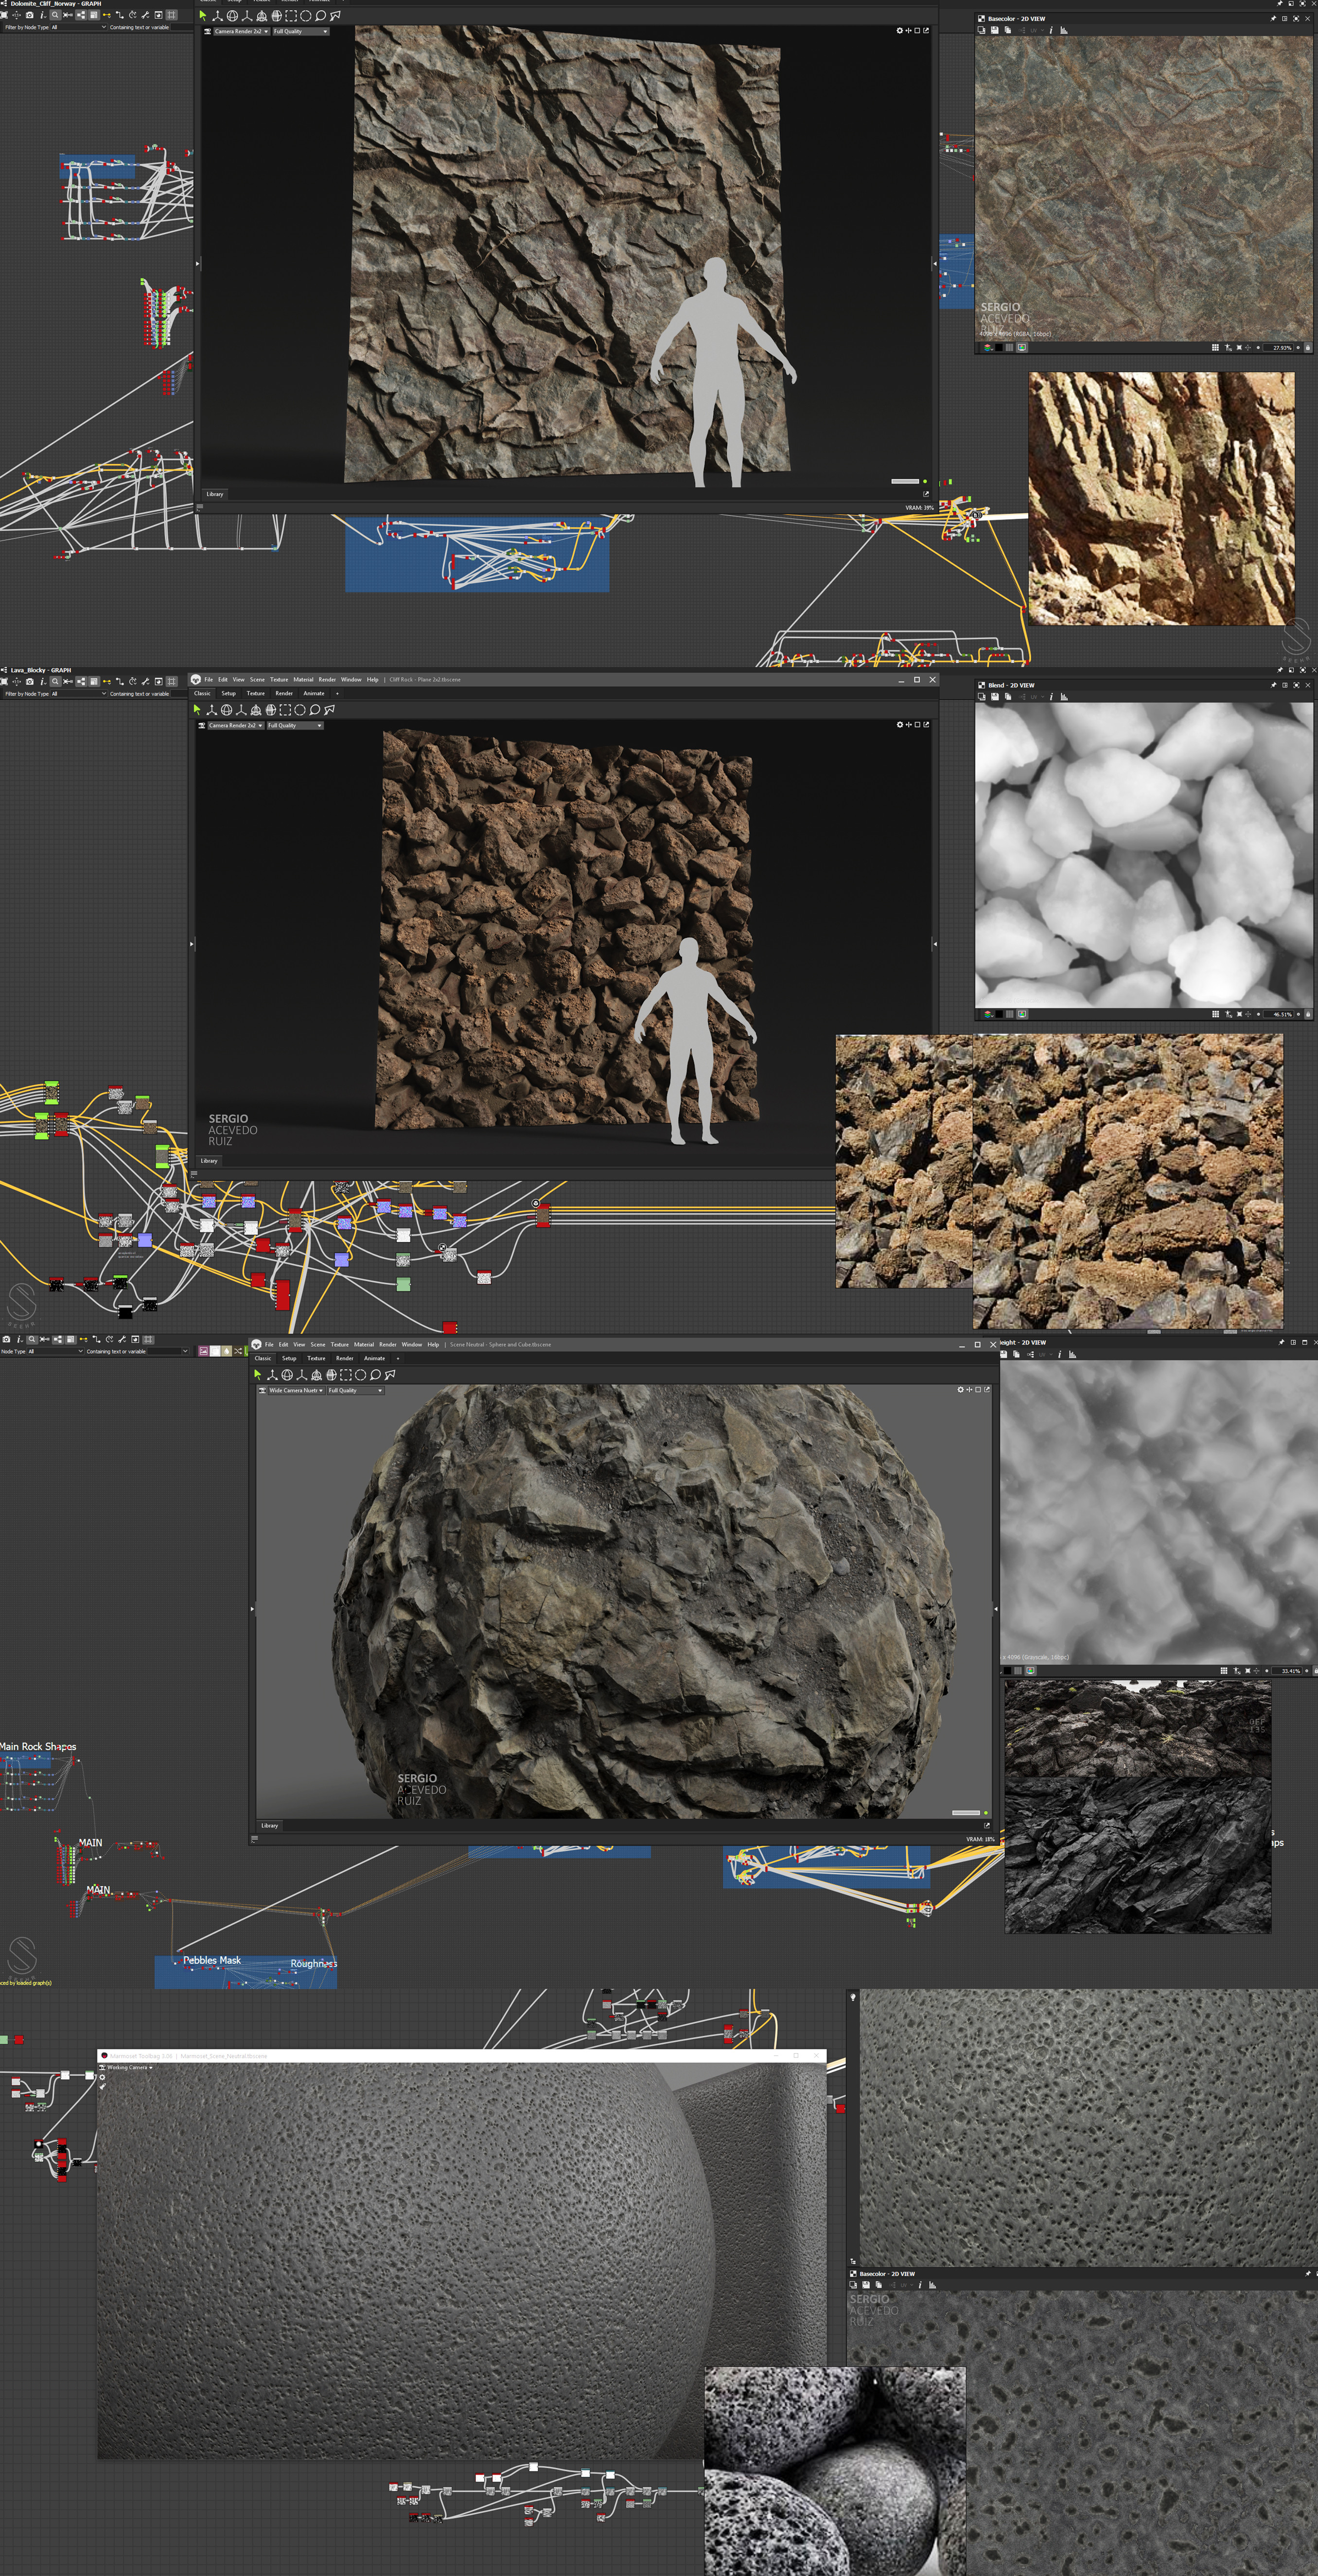The width and height of the screenshot is (1318, 2576).
Task: Select the move gizmo tool in Cliff Rock window
Action: tap(212, 710)
